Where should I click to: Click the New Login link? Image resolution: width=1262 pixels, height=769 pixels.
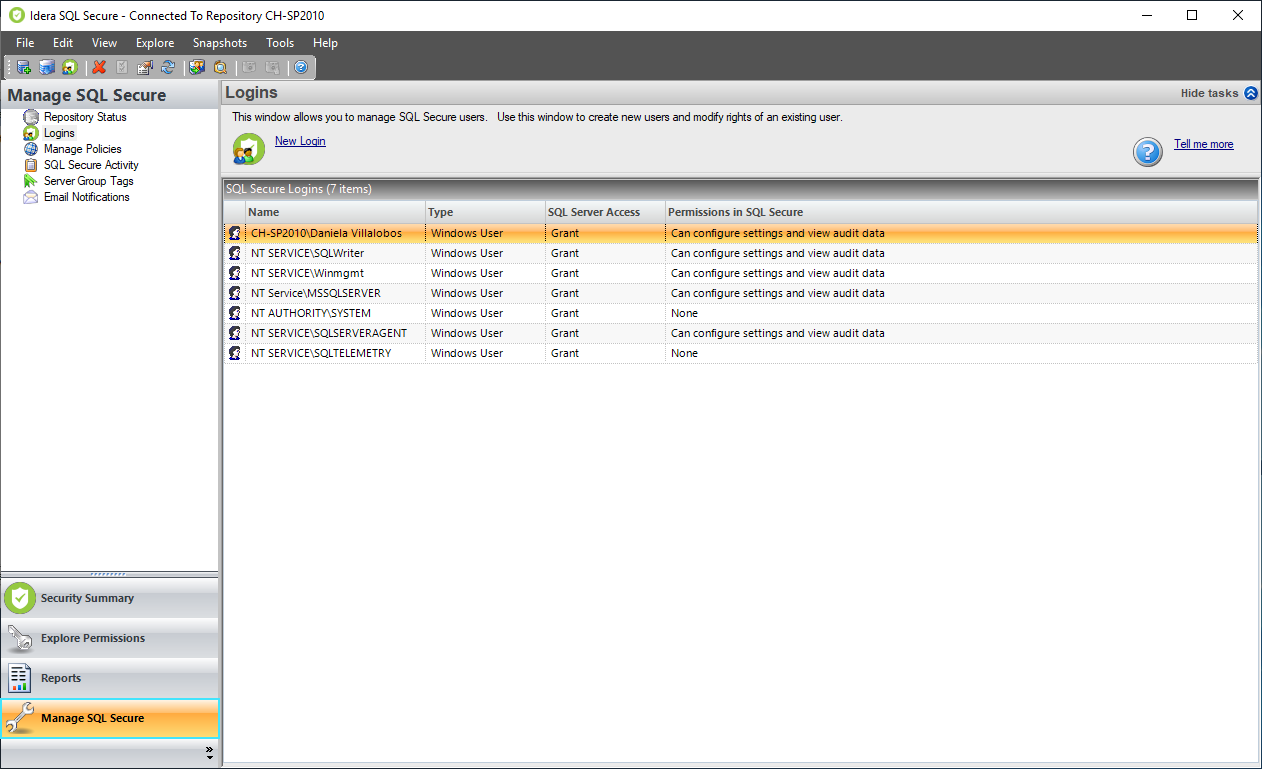pos(300,141)
